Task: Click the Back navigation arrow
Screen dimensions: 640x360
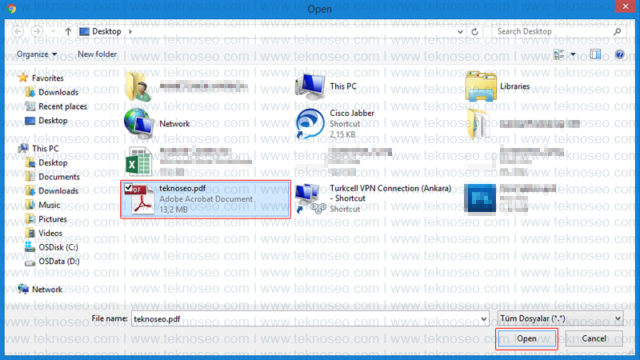Action: [x=18, y=31]
